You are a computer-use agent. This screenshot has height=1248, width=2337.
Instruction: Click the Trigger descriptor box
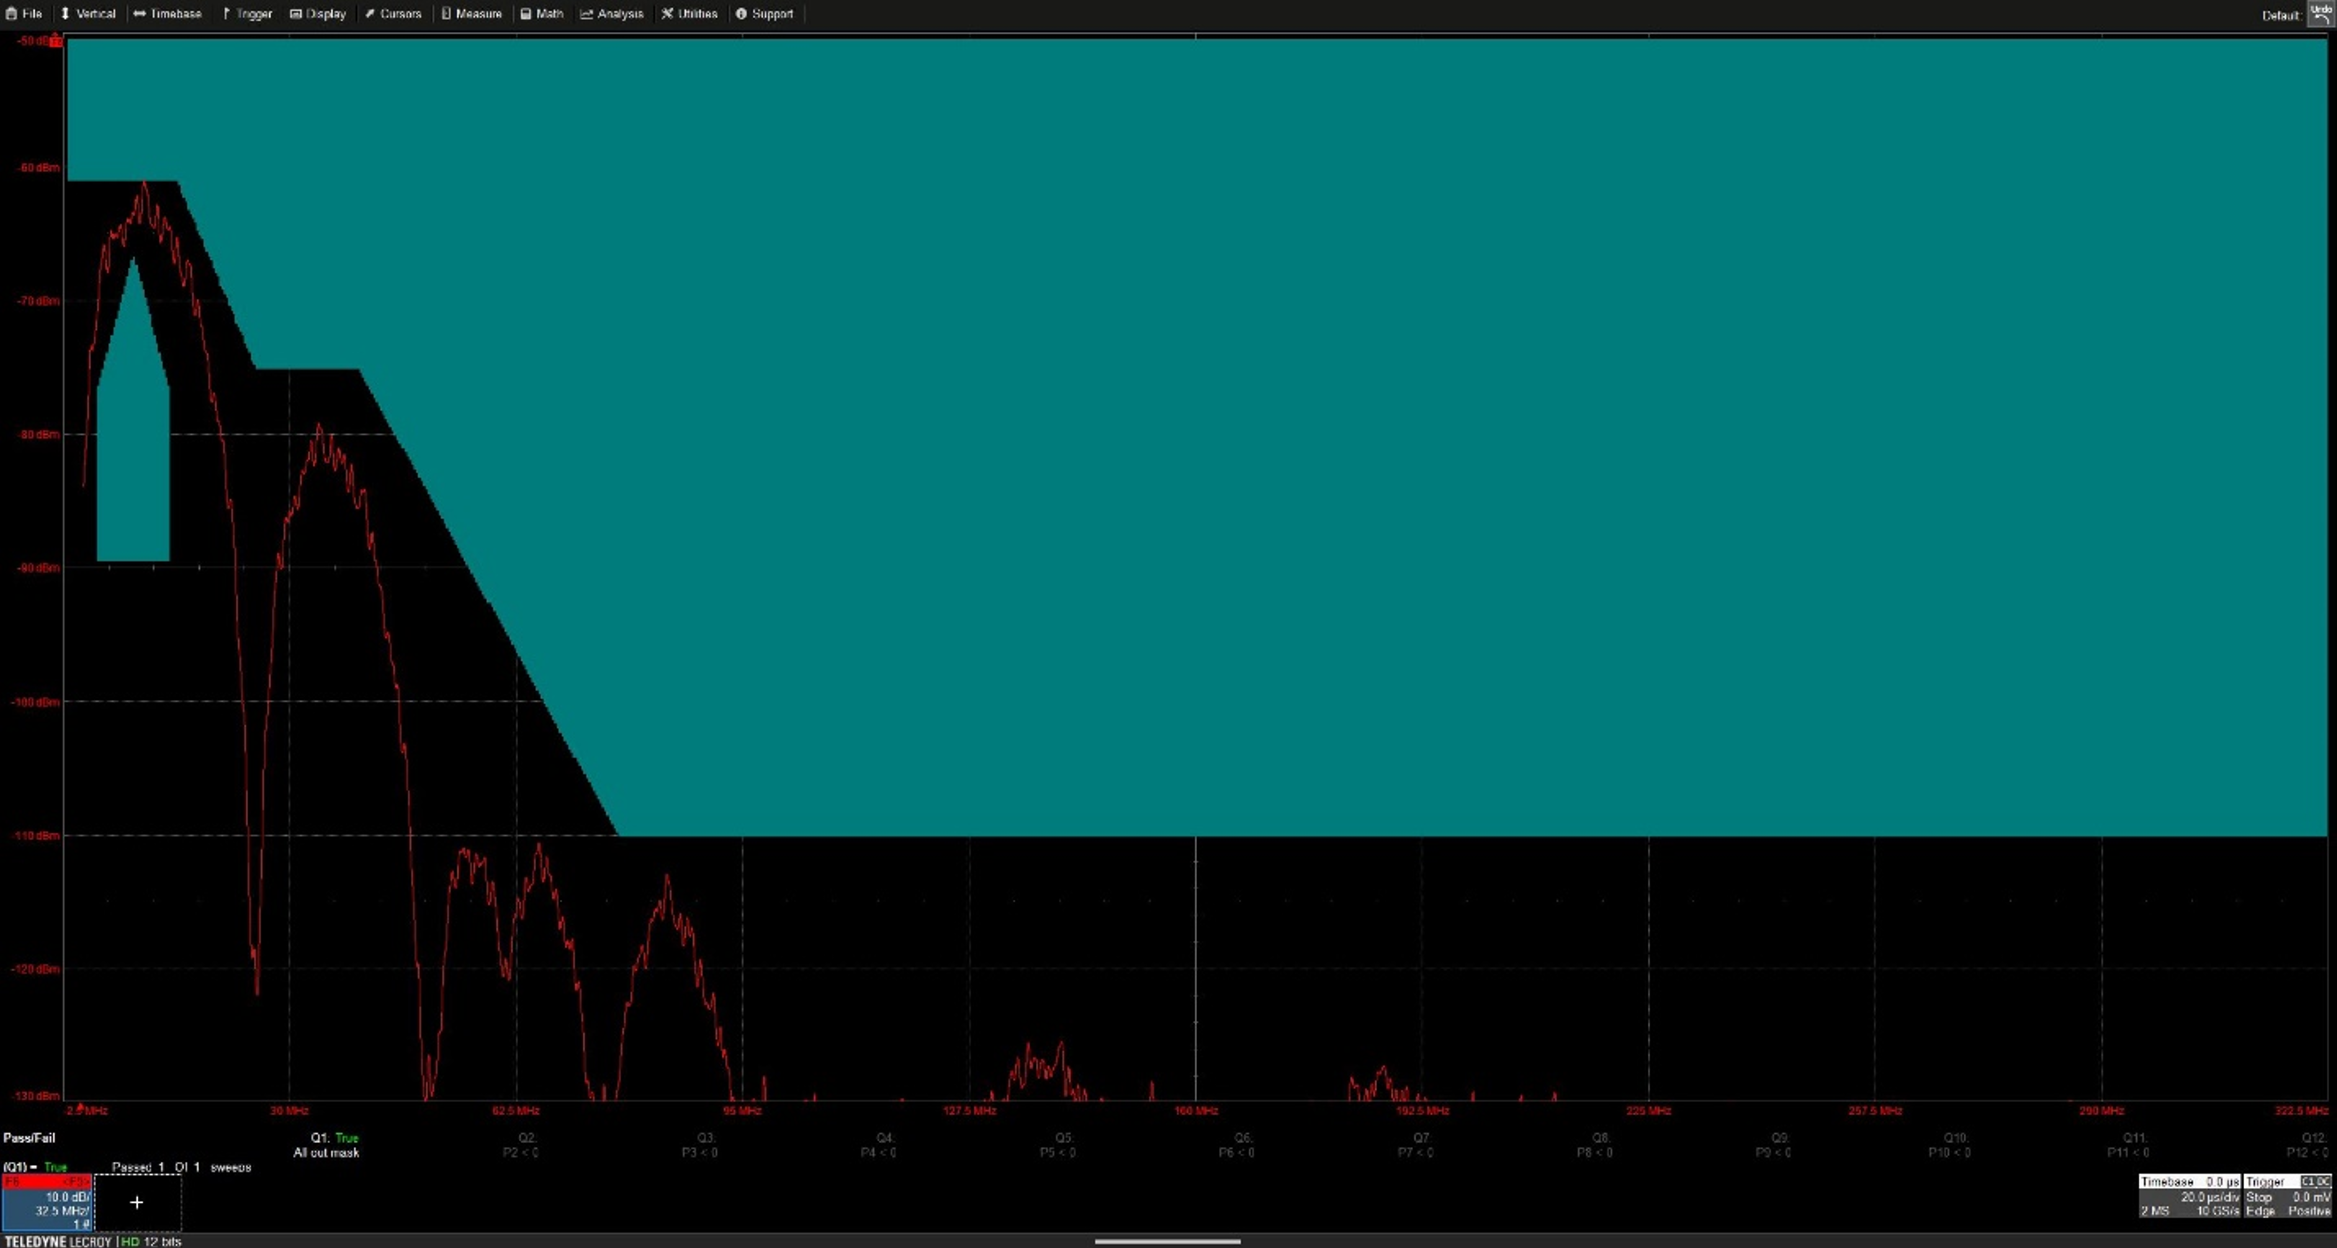[2288, 1196]
